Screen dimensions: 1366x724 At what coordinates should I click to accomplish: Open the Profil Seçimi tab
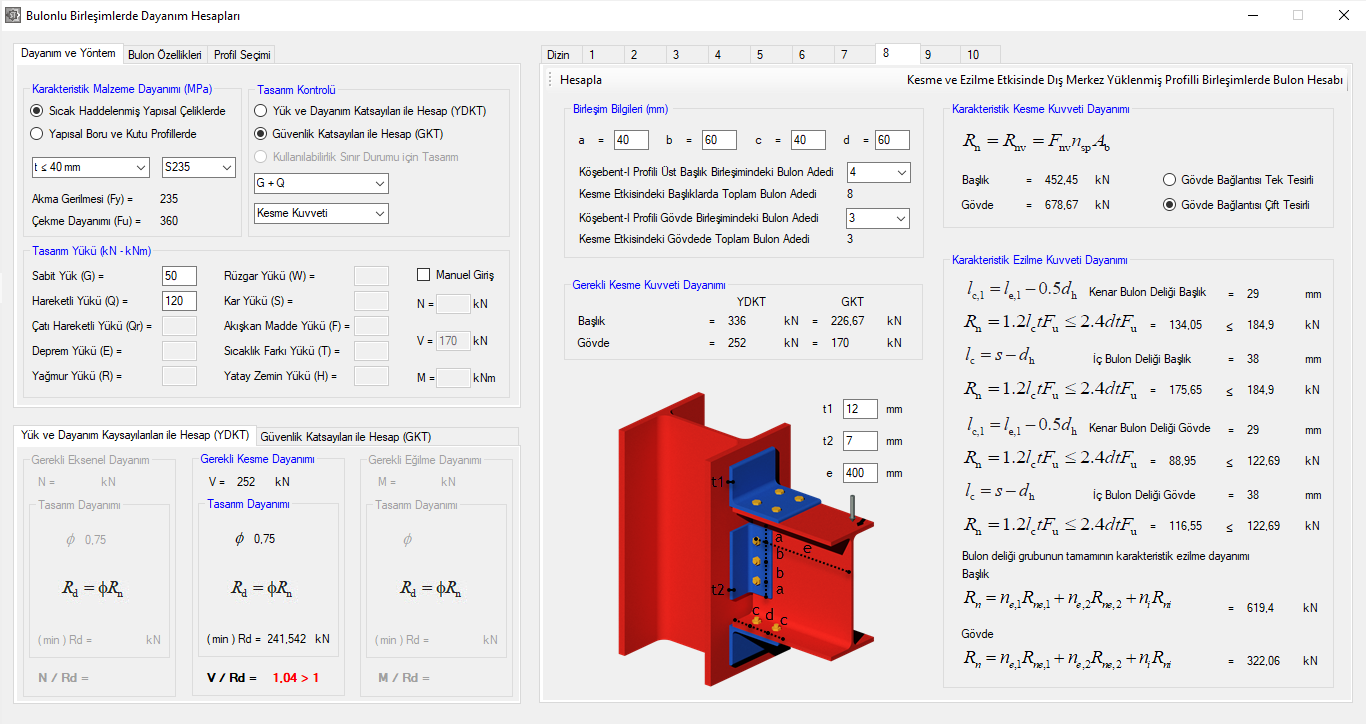coord(241,55)
